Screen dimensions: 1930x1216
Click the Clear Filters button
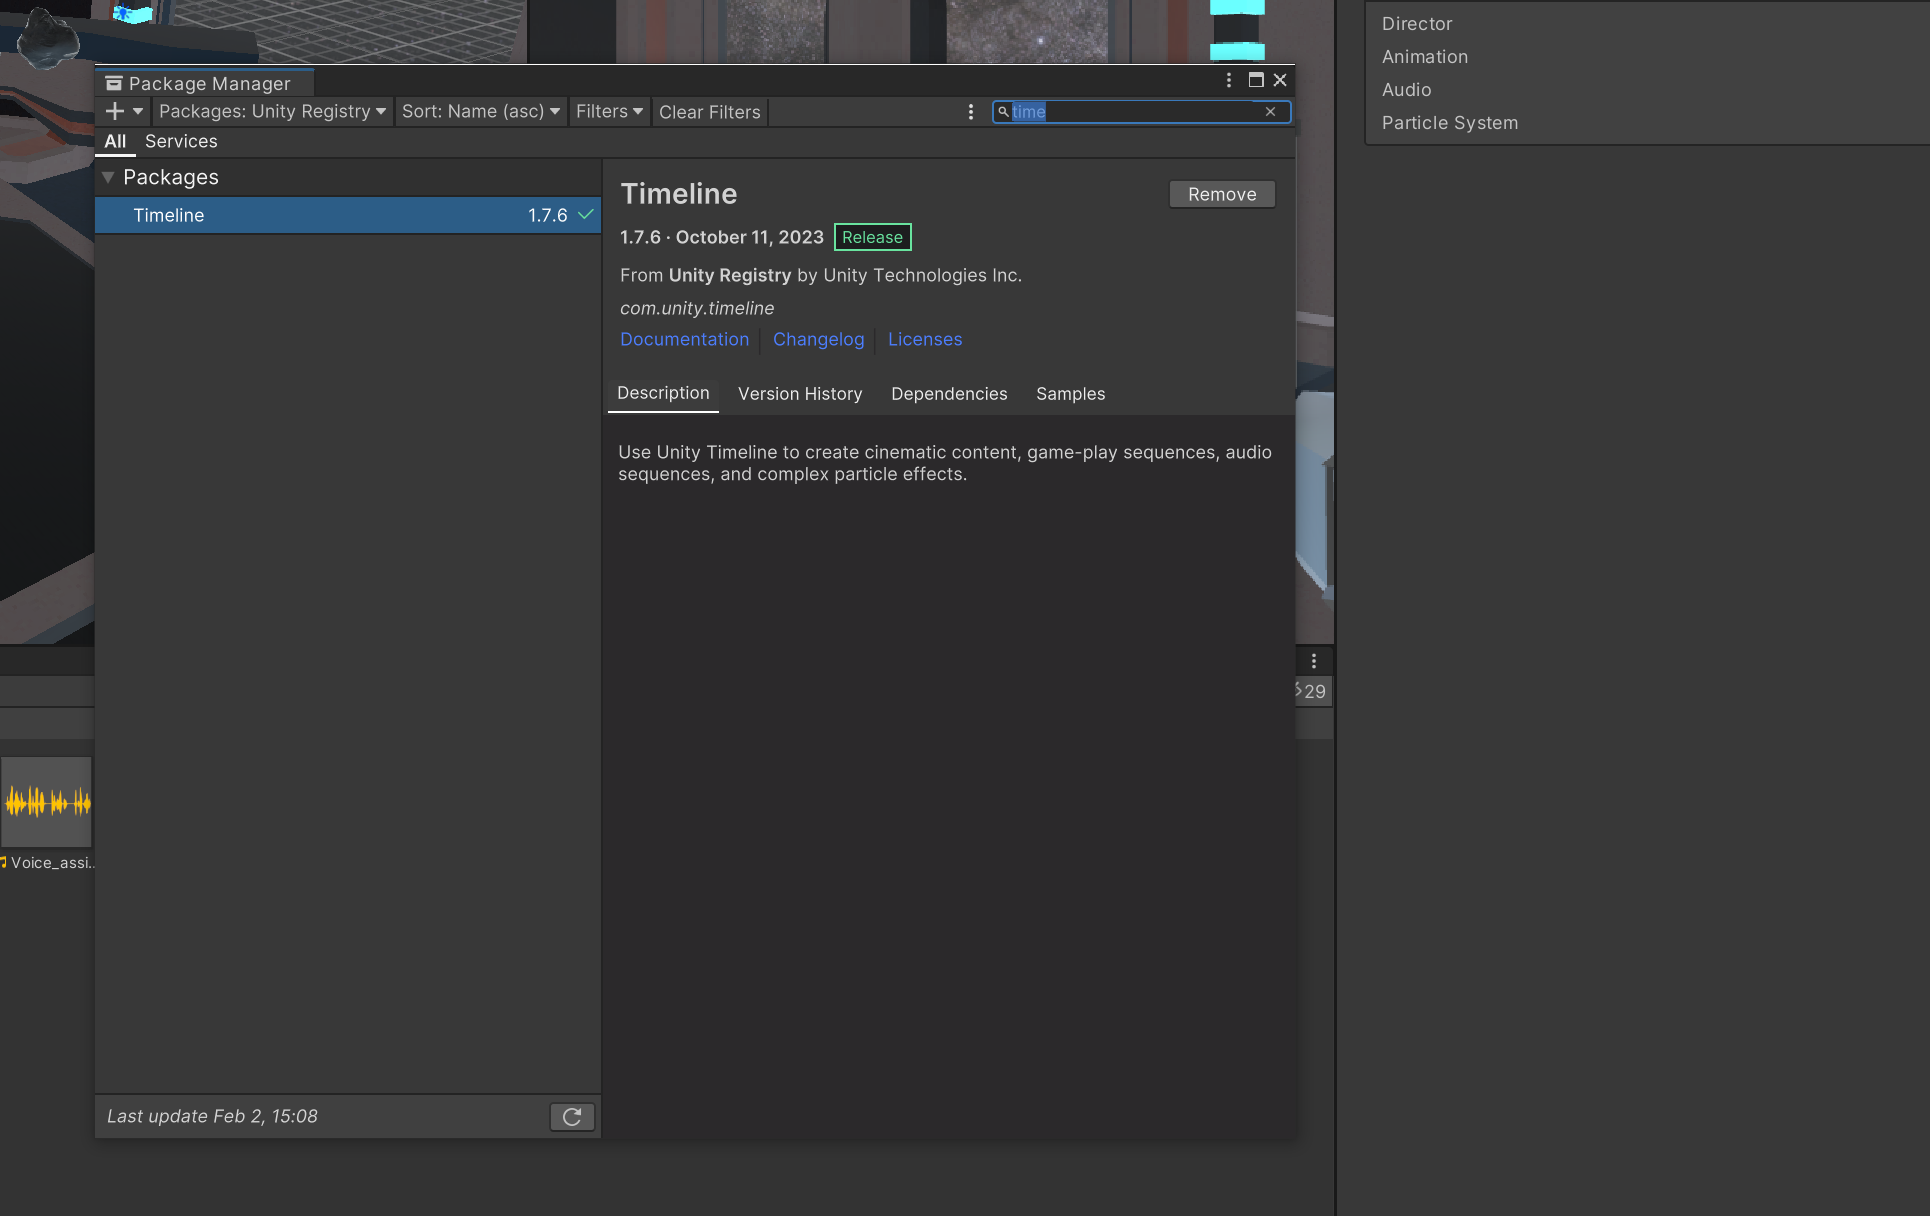coord(709,112)
